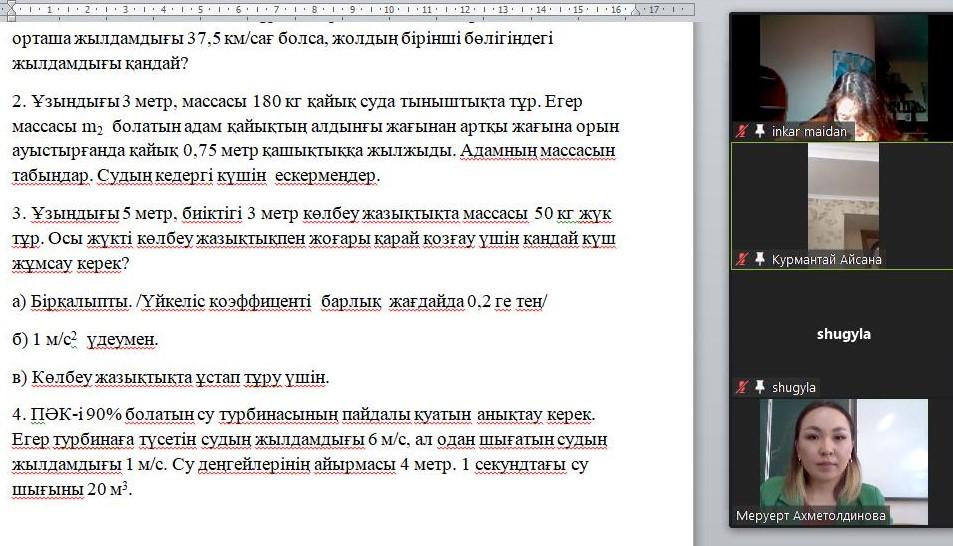Select Меруерт Ахметолдинова's video thumbnail
The width and height of the screenshot is (953, 546).
843,455
